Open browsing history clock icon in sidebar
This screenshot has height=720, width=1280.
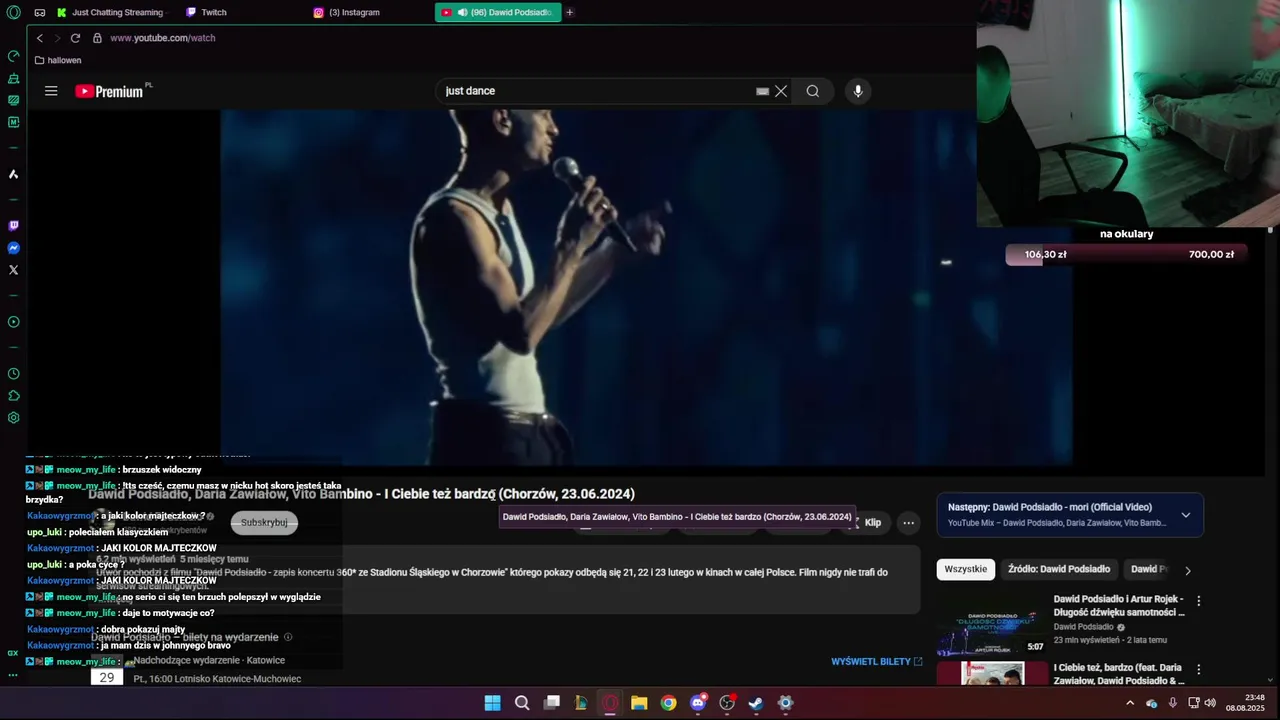[x=13, y=374]
